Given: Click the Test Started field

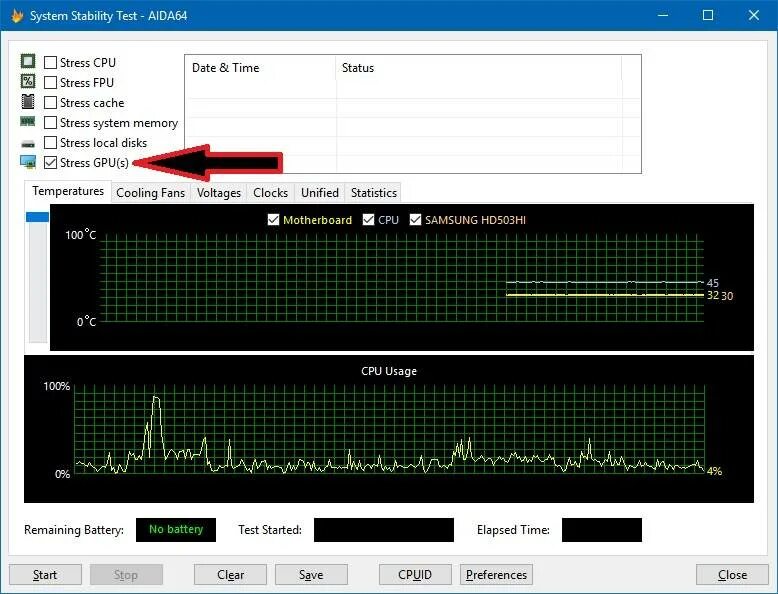Looking at the screenshot, I should click(x=384, y=530).
